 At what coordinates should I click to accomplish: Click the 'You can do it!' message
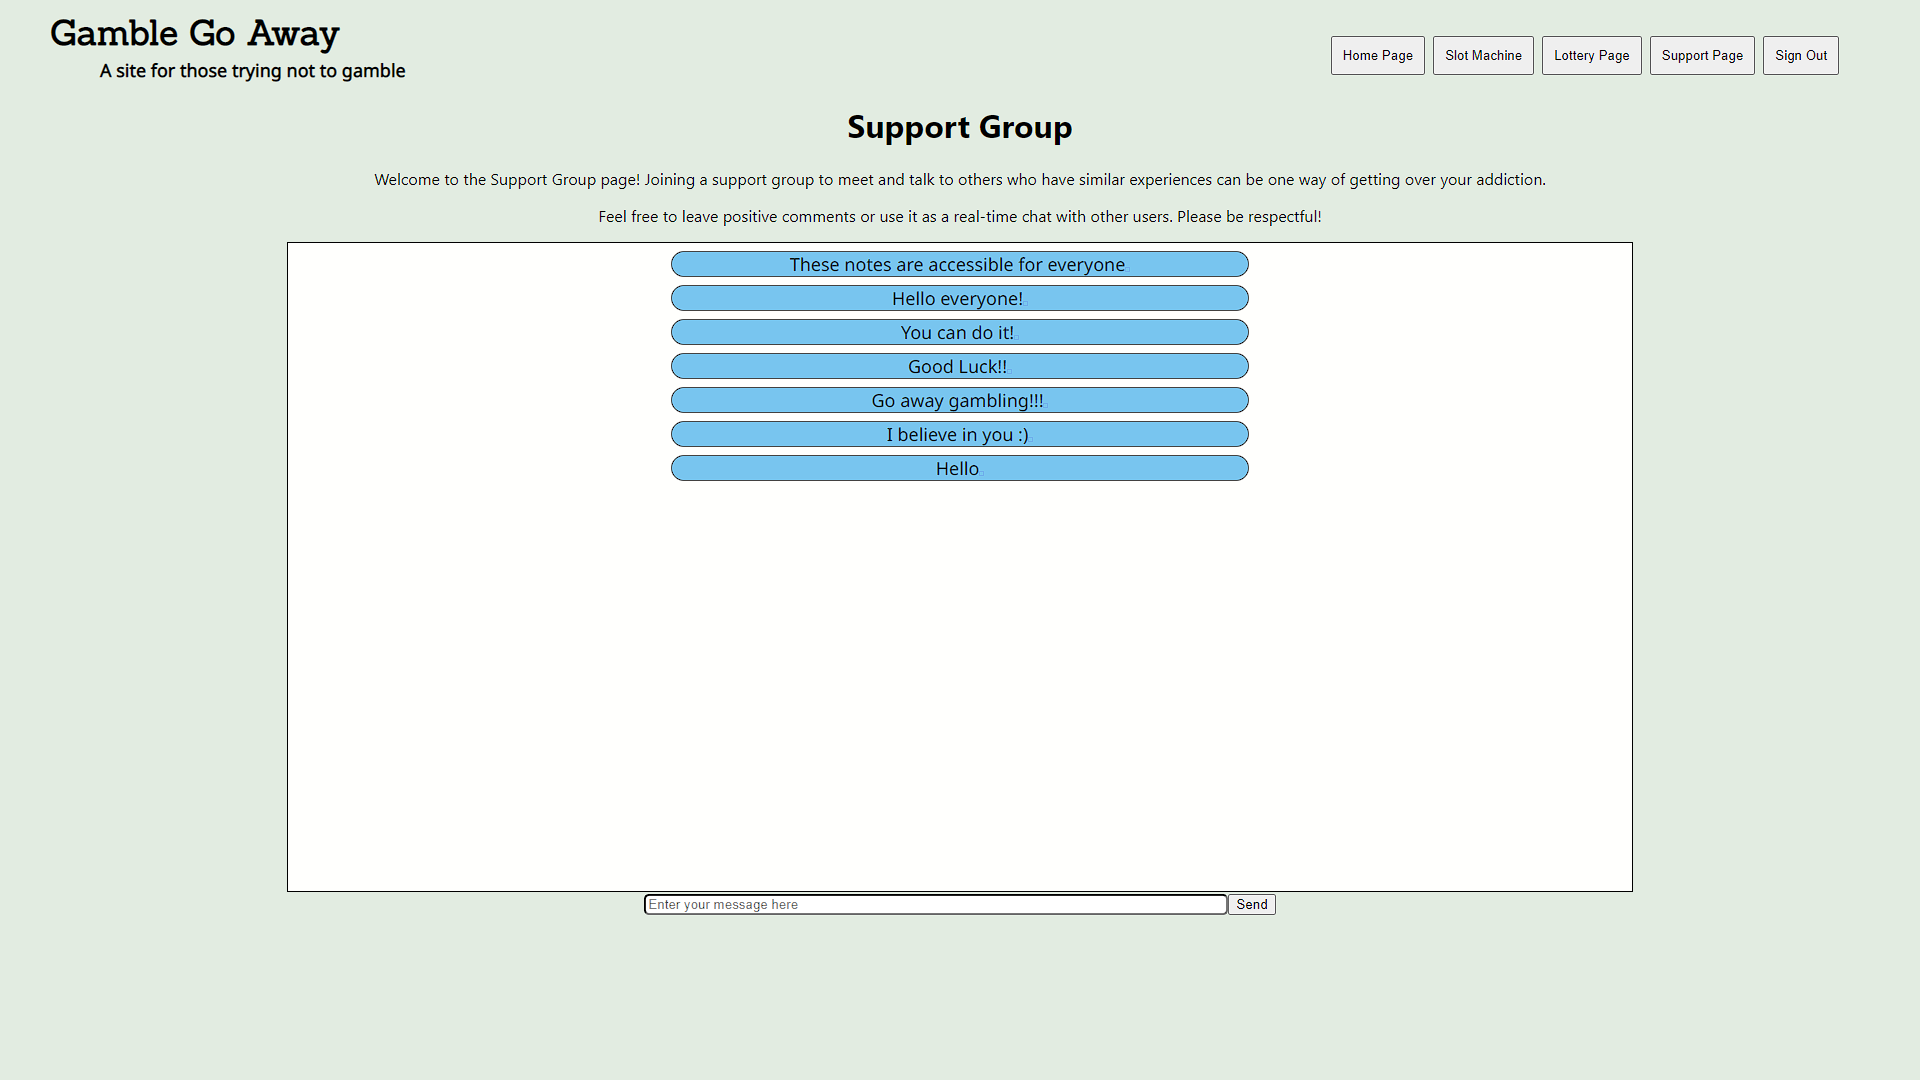click(958, 333)
